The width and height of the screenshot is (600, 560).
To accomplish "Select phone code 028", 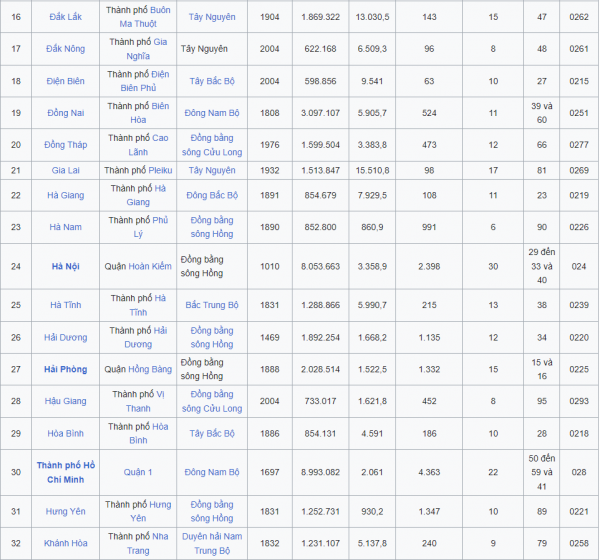I will coord(579,472).
